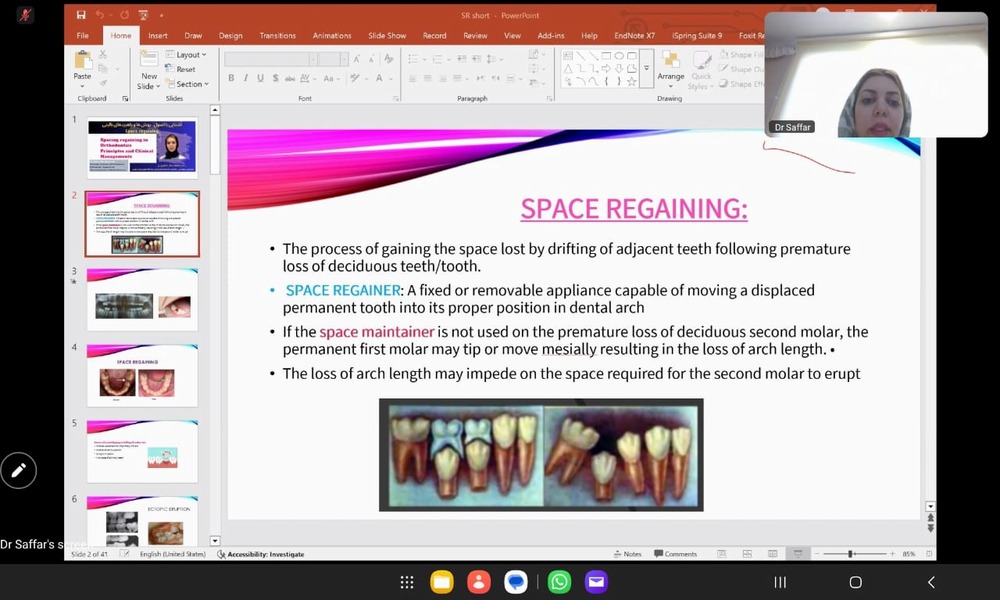Click the zoom slider in status bar
1000x600 pixels.
[x=851, y=554]
